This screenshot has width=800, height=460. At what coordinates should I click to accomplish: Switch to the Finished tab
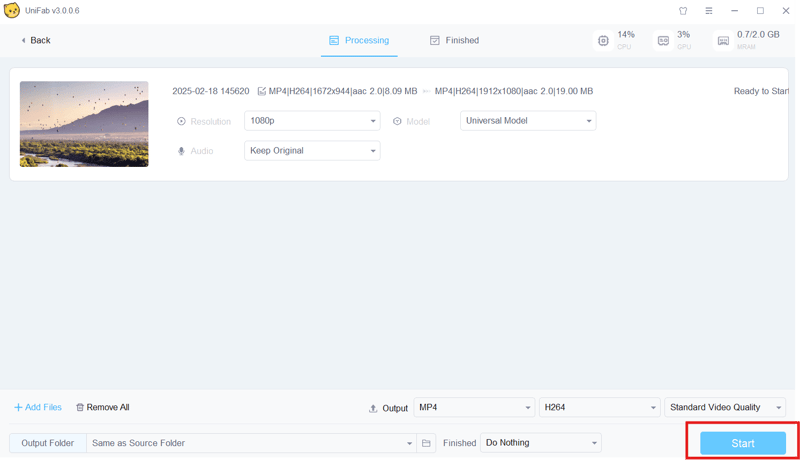[x=454, y=41]
